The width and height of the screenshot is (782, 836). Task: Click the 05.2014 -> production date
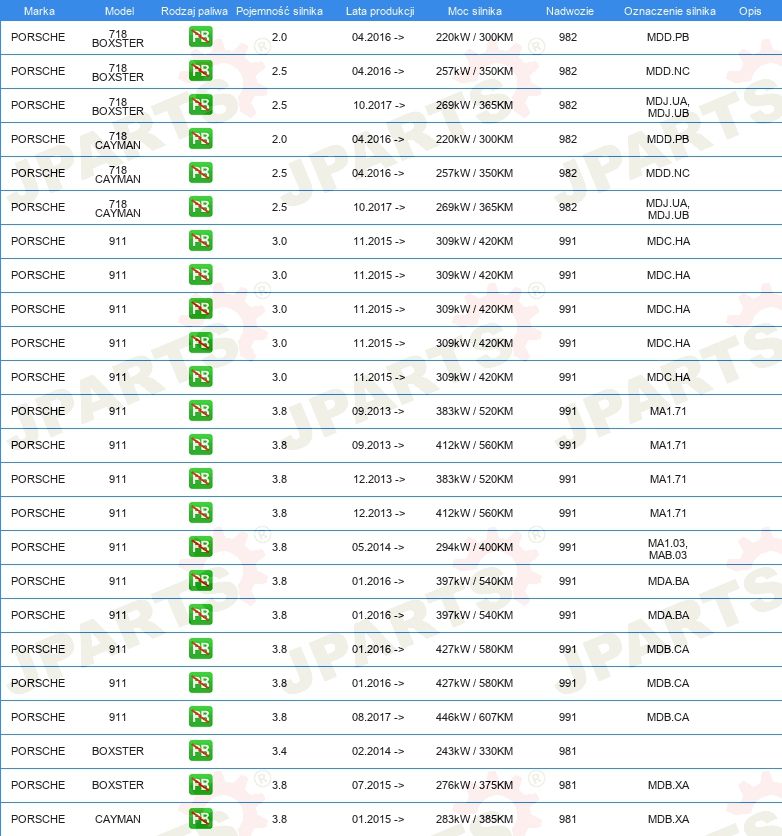[378, 547]
